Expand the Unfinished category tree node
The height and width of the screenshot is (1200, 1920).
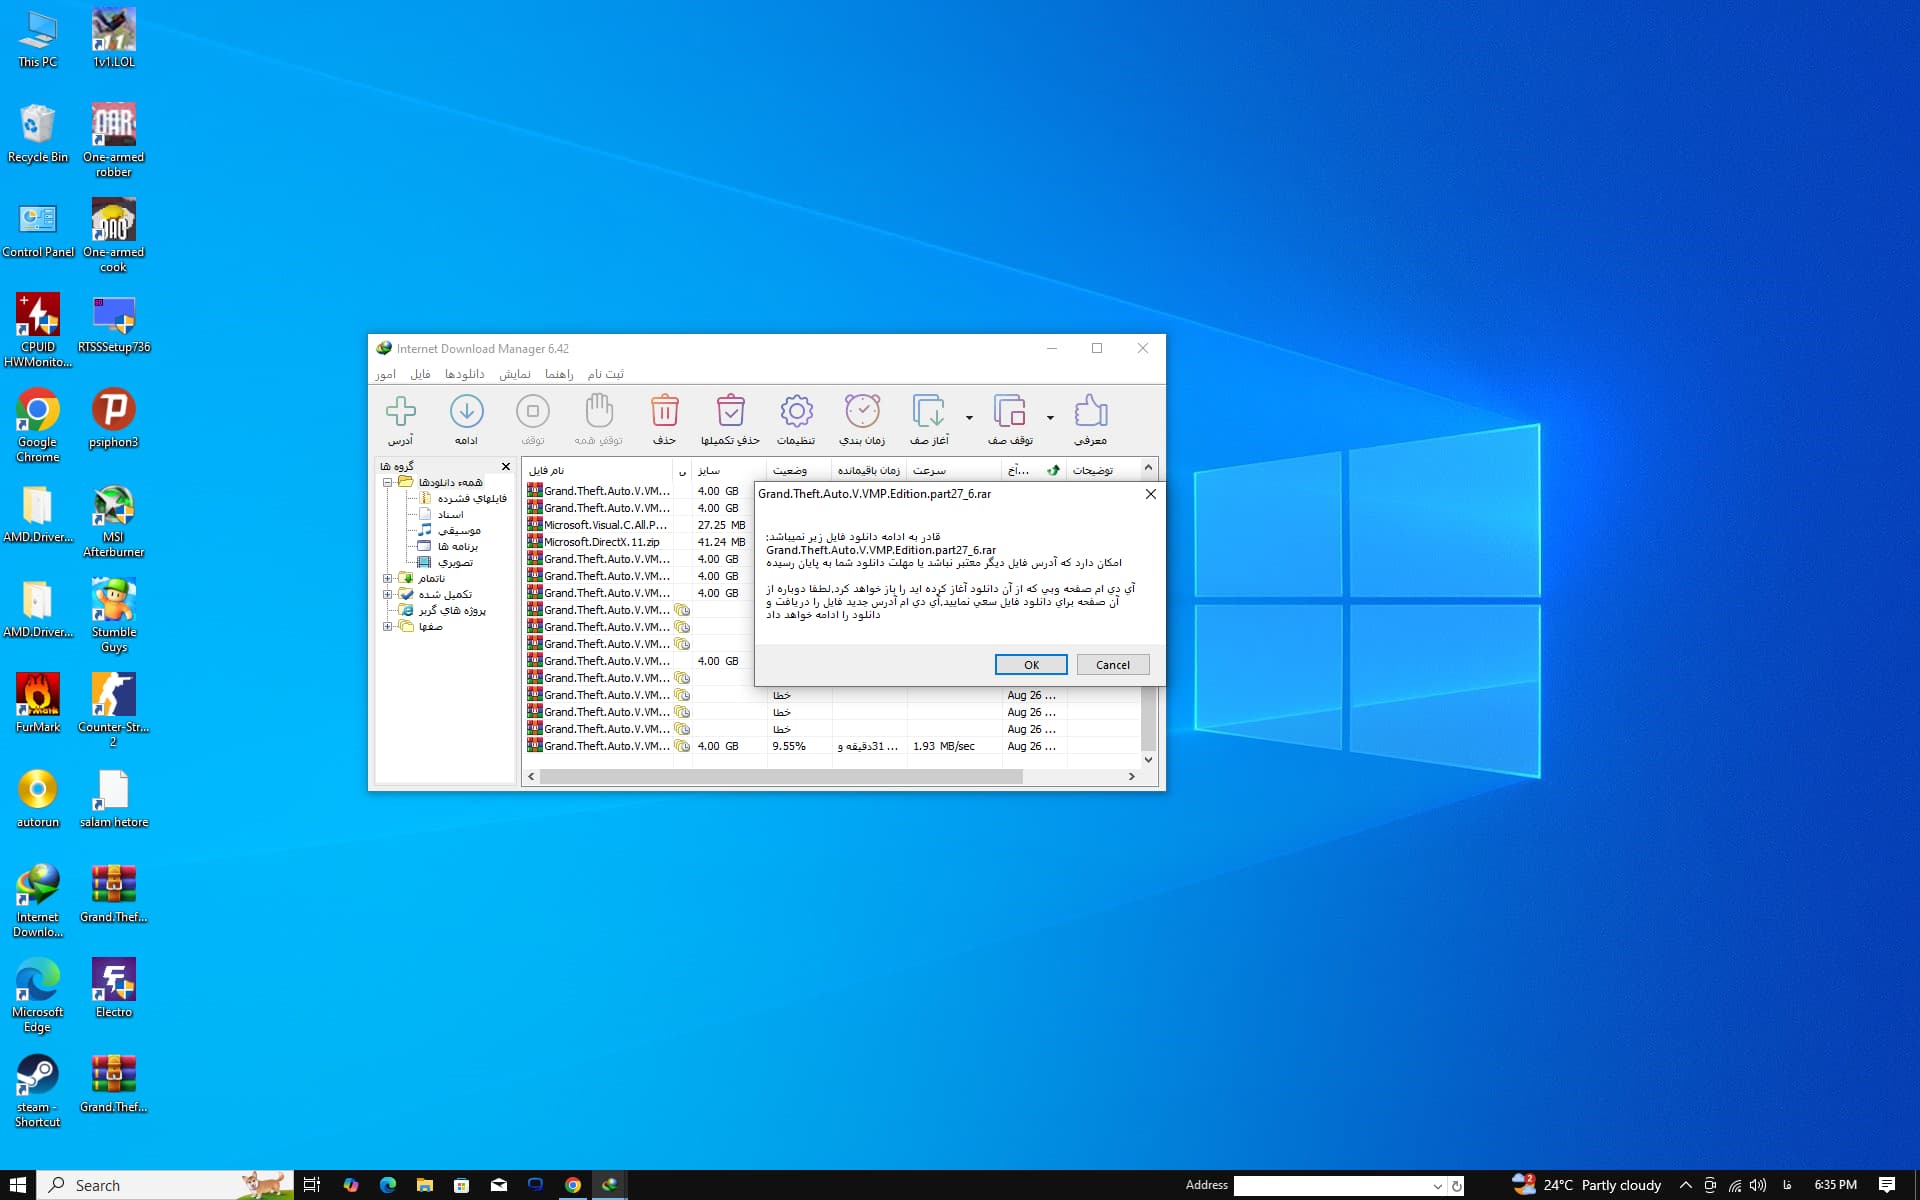[x=388, y=578]
